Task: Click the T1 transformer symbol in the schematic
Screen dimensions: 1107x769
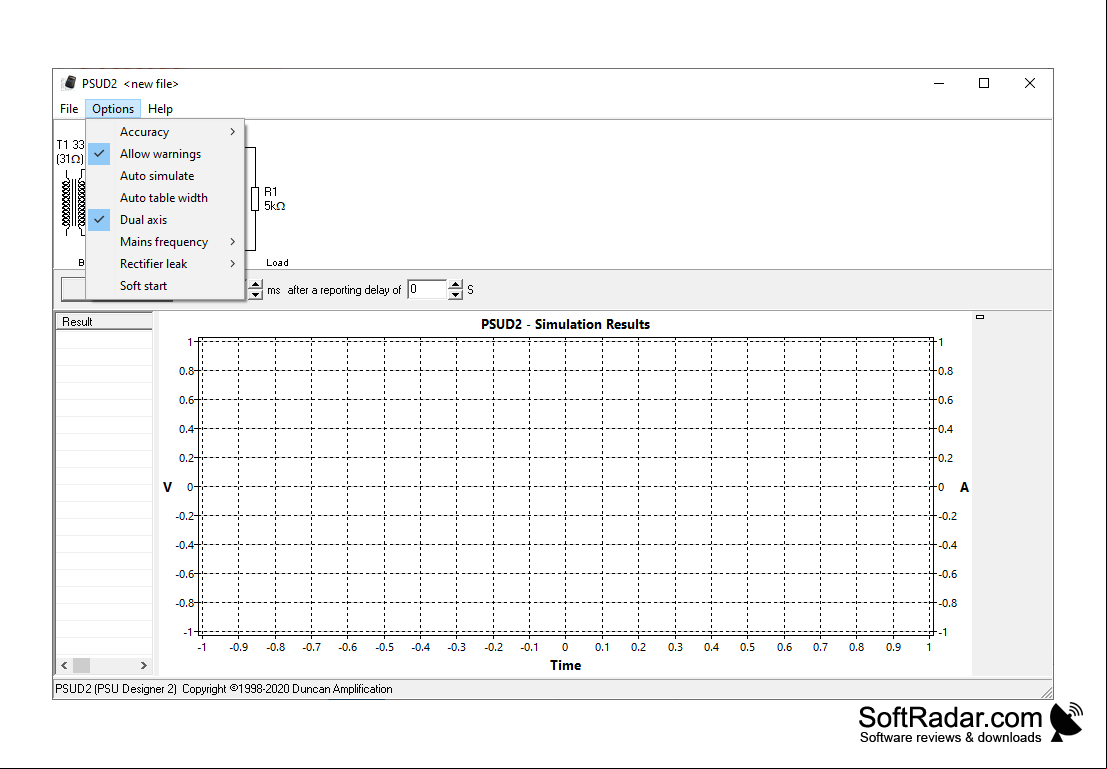Action: pyautogui.click(x=73, y=202)
